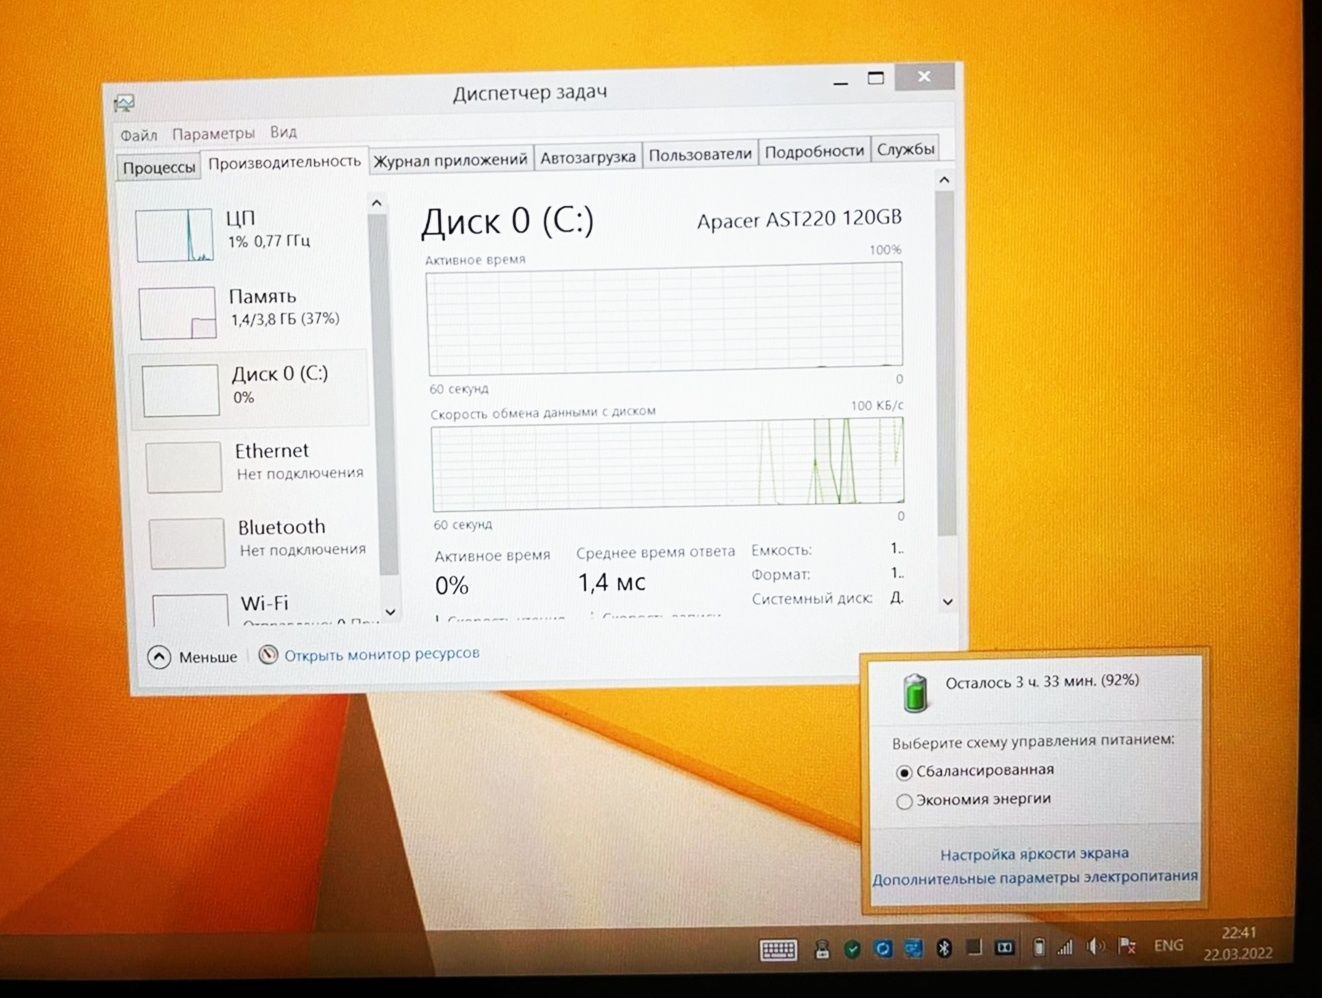Screen dimensions: 1322x998
Task: Switch input language via ENG indicator
Action: click(1168, 945)
